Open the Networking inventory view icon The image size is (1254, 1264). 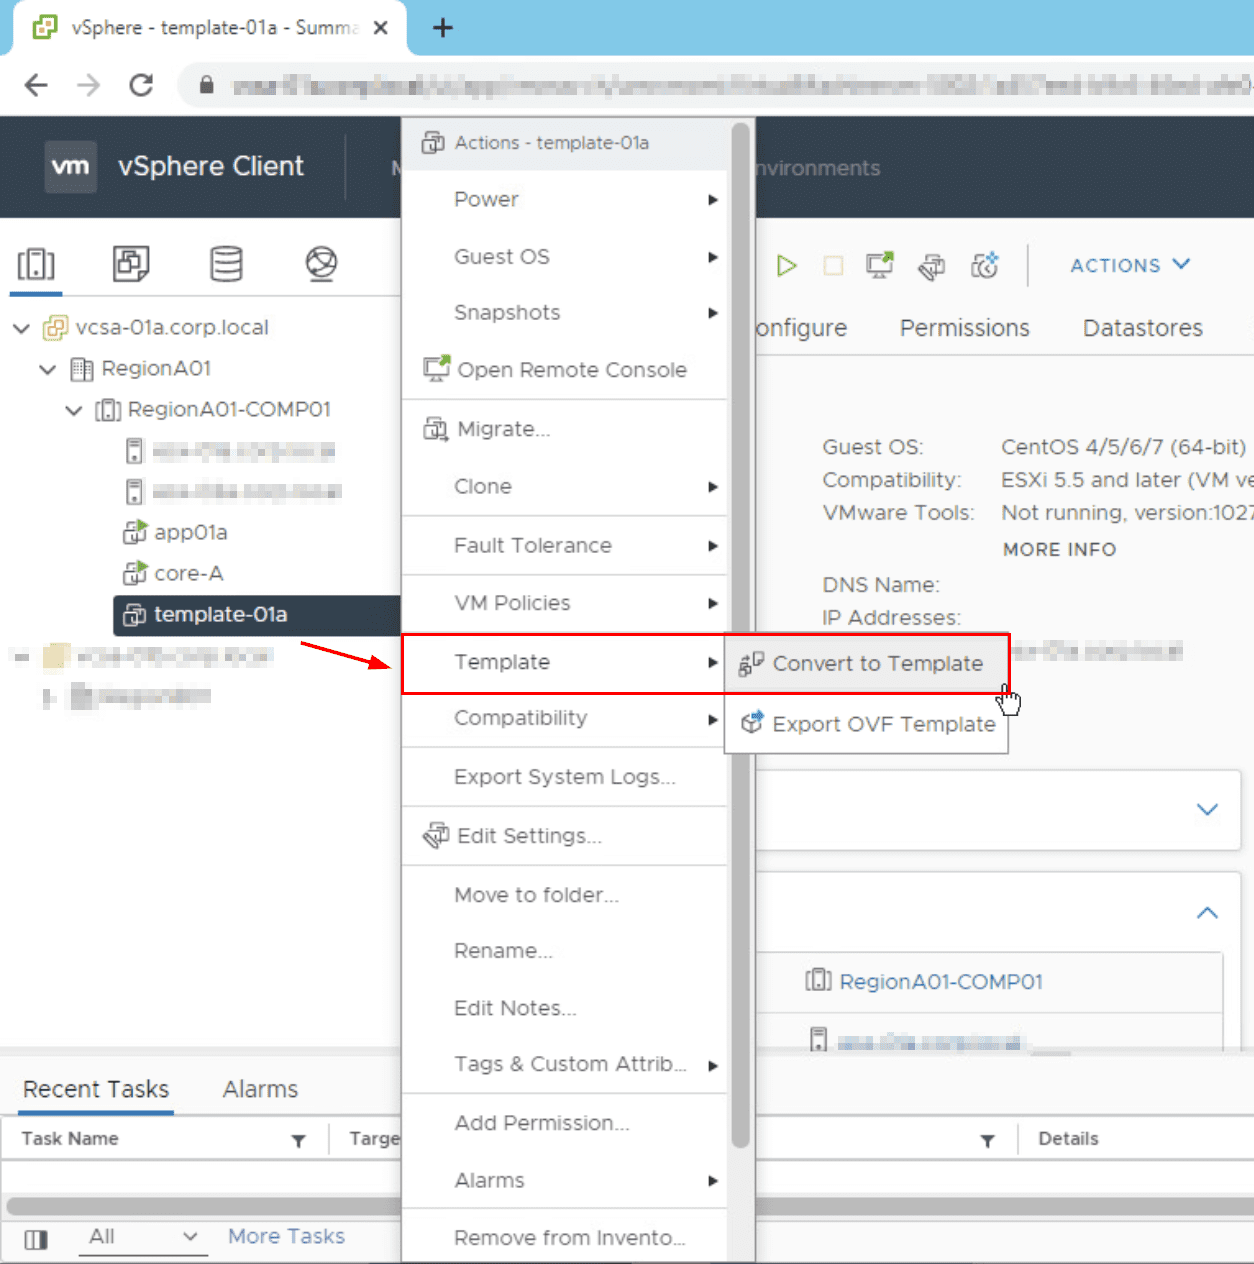[x=321, y=264]
